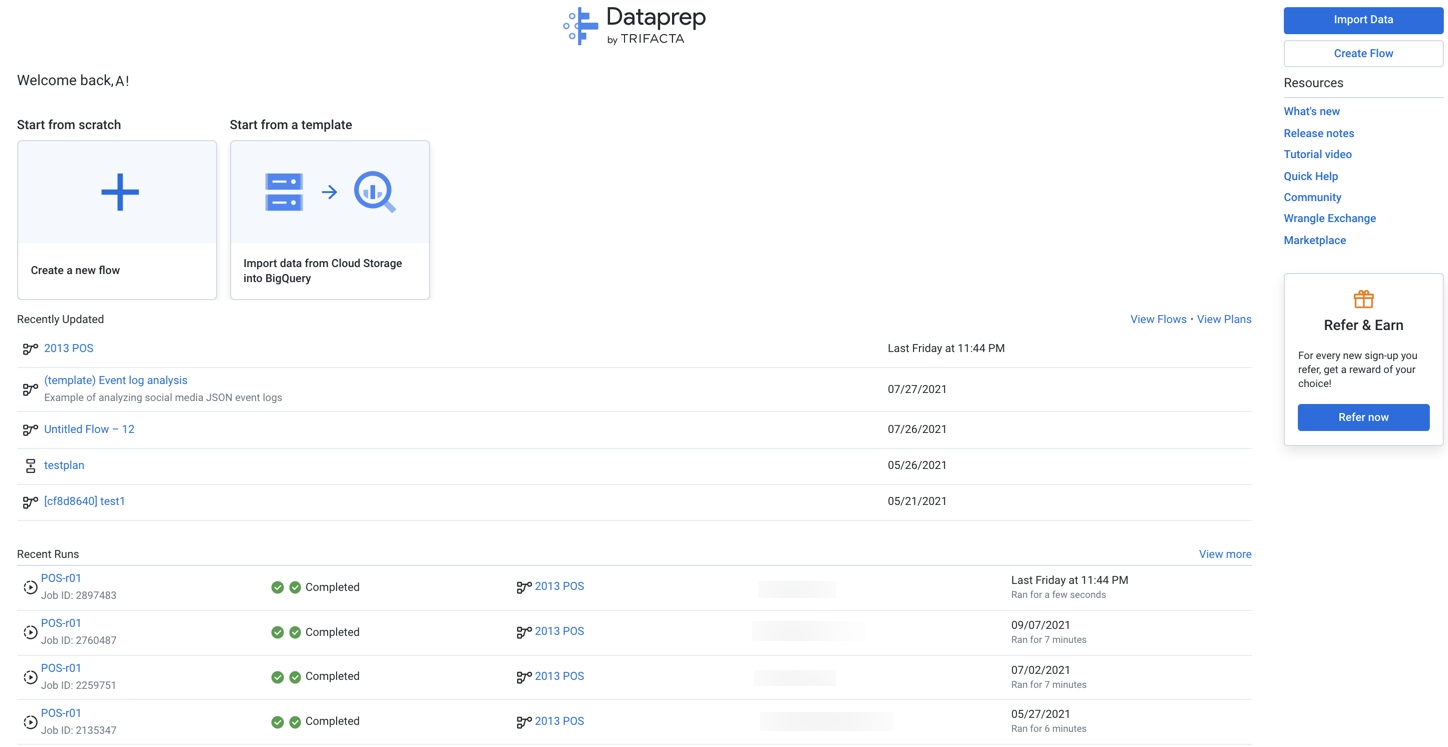Open the What's new resource link

click(x=1311, y=112)
